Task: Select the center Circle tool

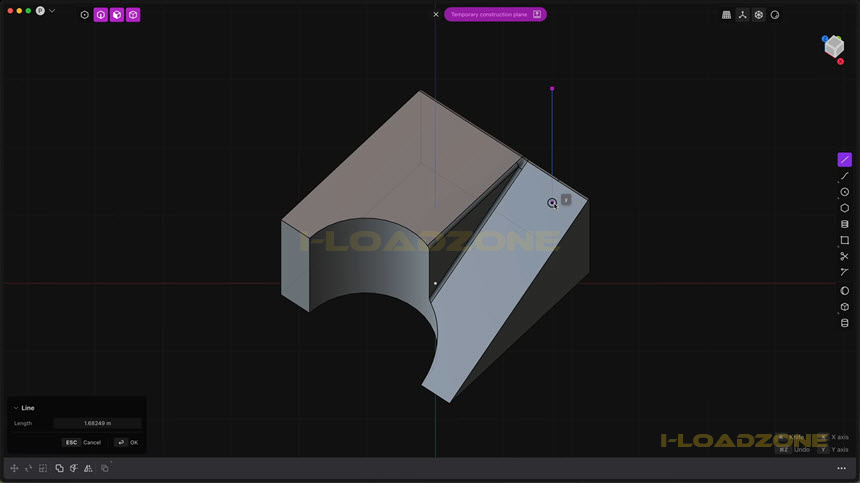Action: (845, 192)
